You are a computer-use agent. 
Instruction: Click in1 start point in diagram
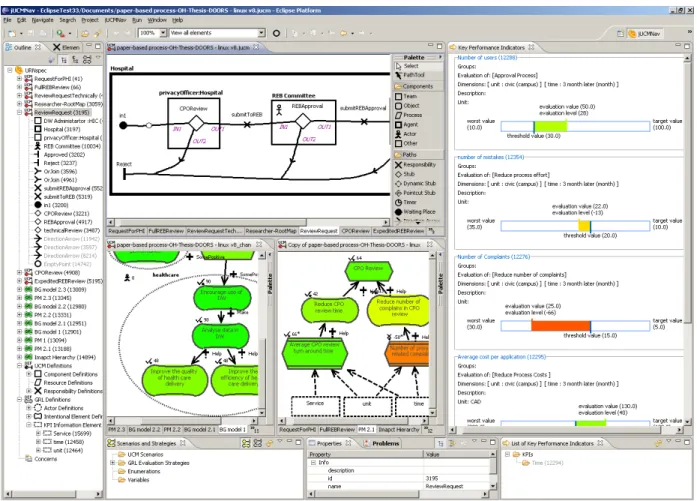[123, 125]
